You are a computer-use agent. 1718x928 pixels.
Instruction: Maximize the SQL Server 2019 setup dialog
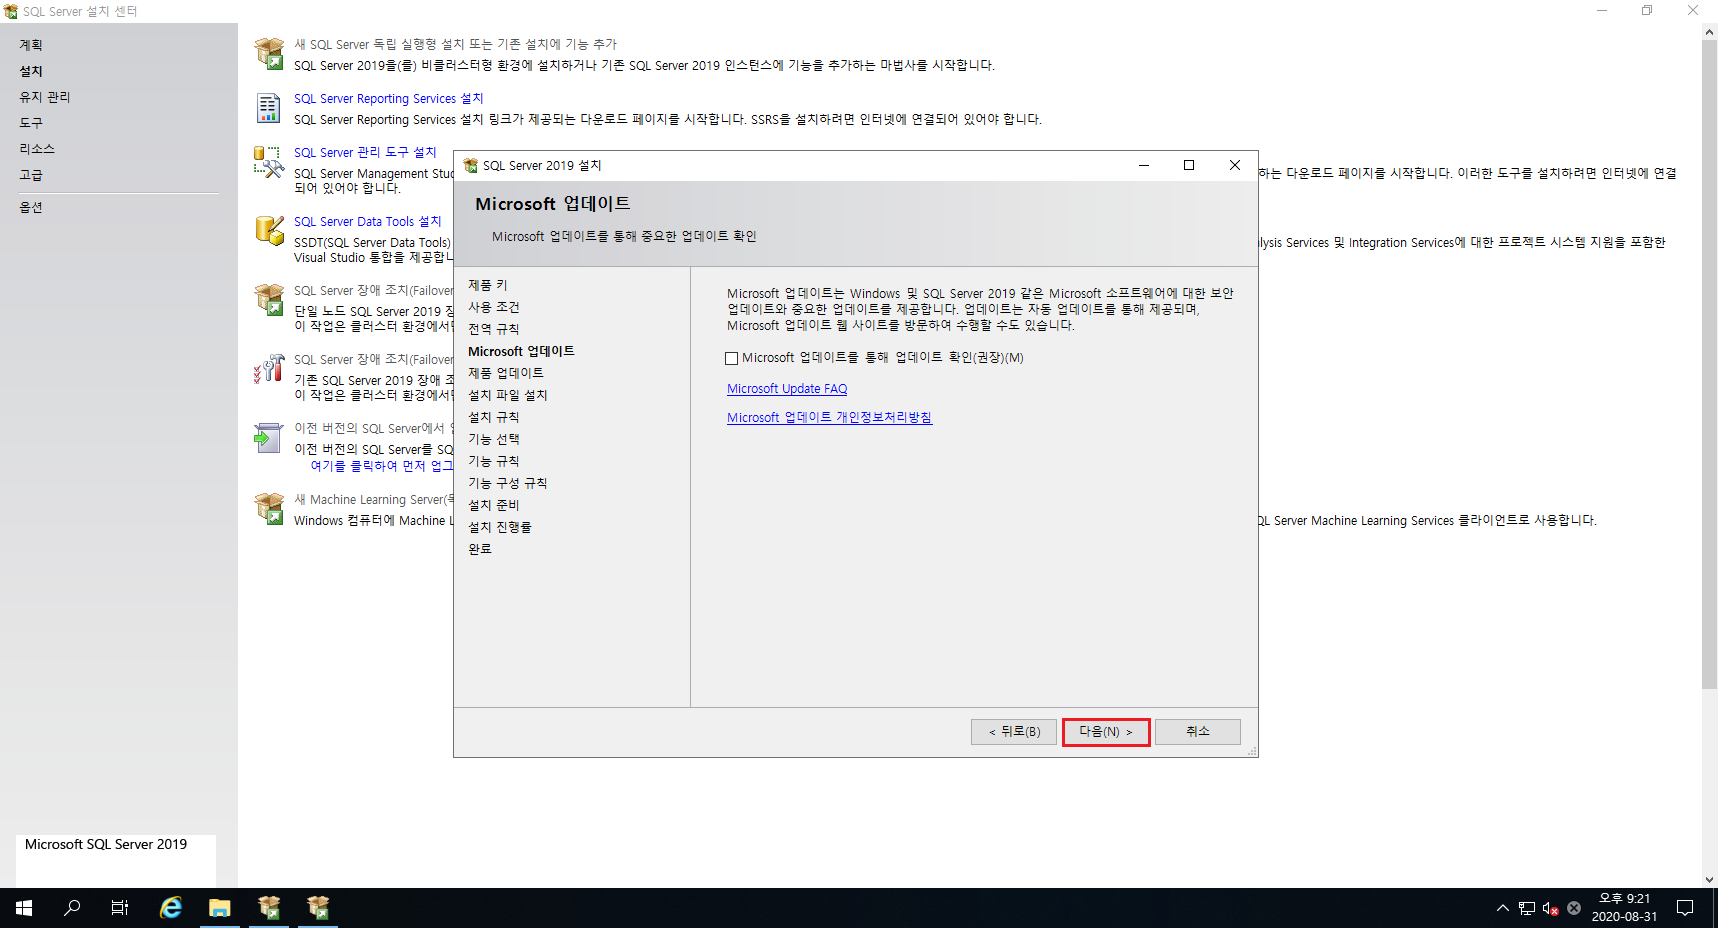1189,165
